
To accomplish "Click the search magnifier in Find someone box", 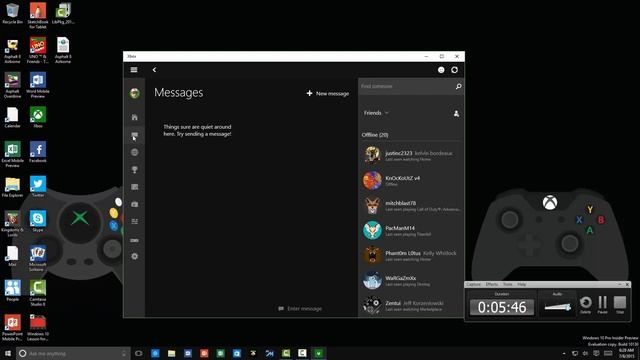I will (458, 87).
